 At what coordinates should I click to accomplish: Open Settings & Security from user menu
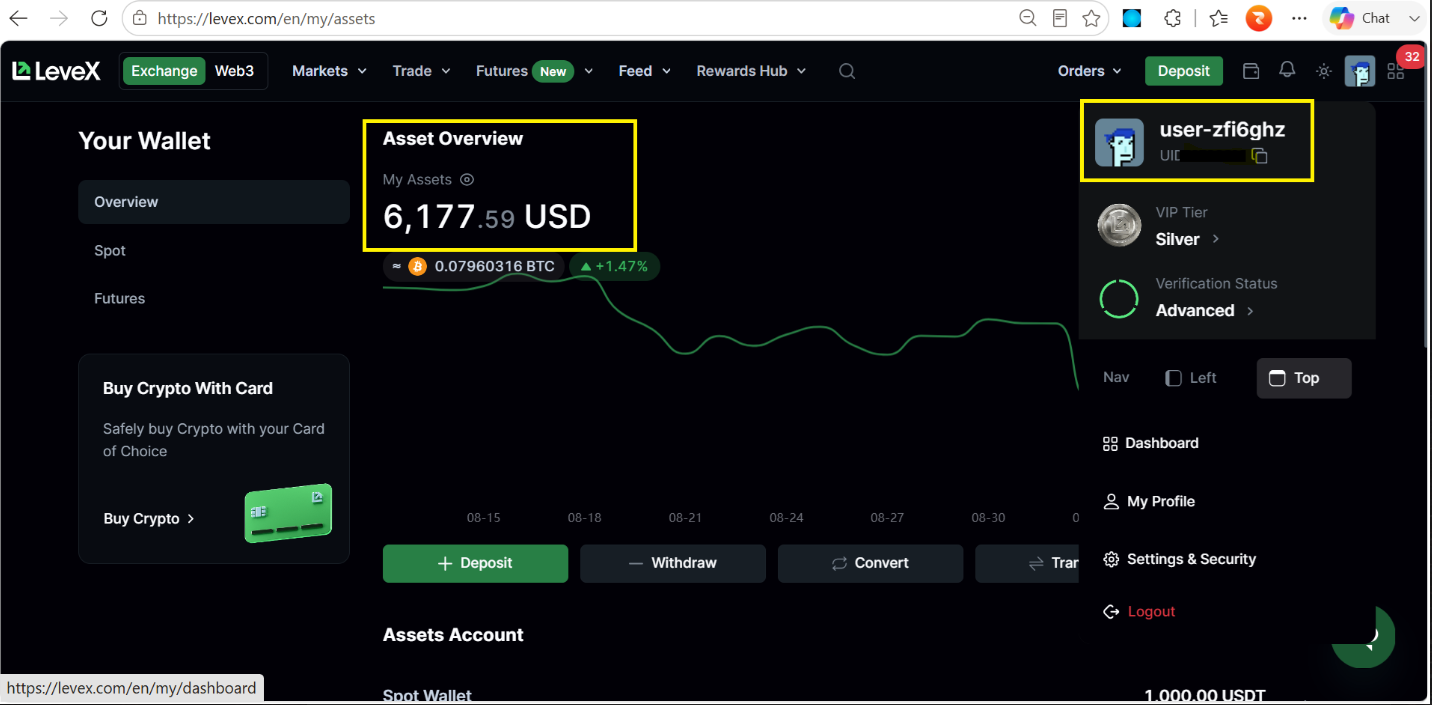tap(1179, 559)
